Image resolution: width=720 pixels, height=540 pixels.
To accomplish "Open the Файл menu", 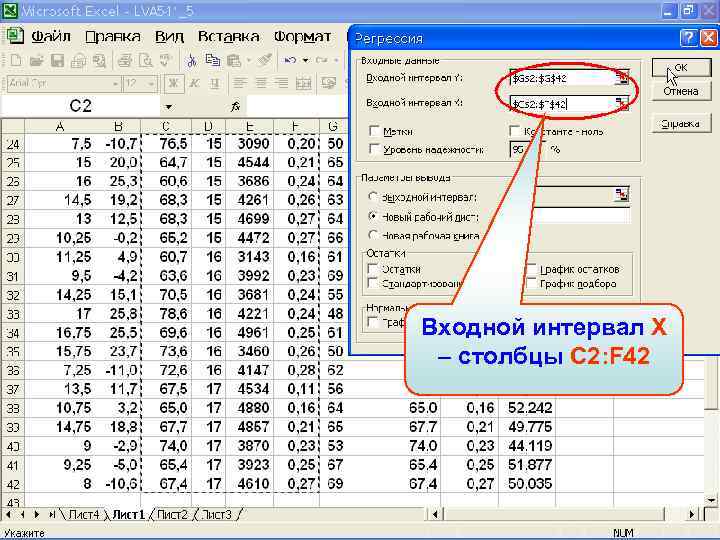I will point(51,36).
